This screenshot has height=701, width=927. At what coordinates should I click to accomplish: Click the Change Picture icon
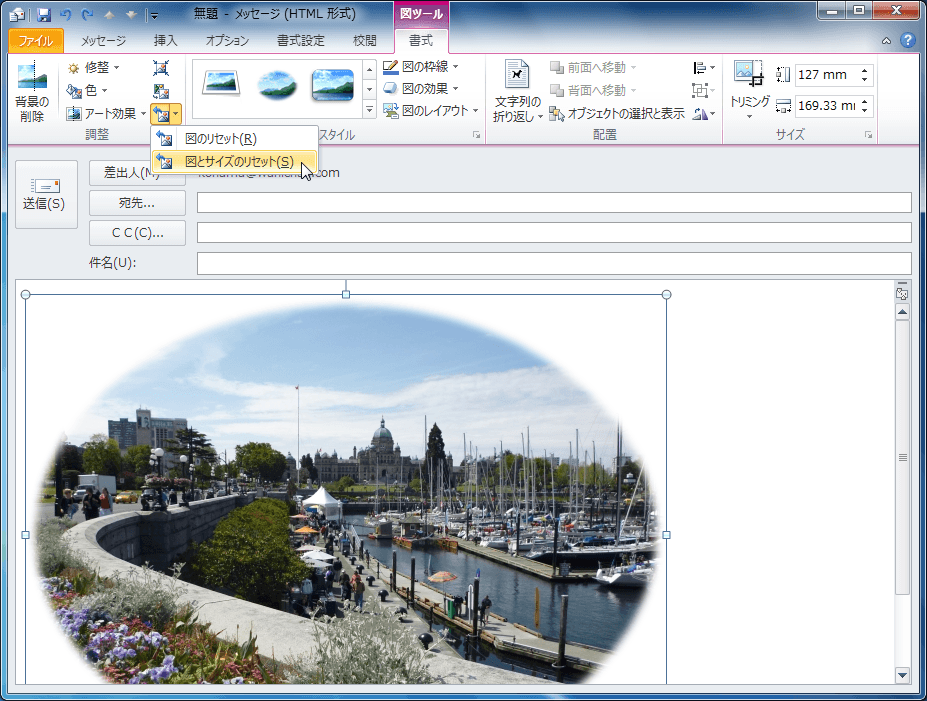(161, 90)
